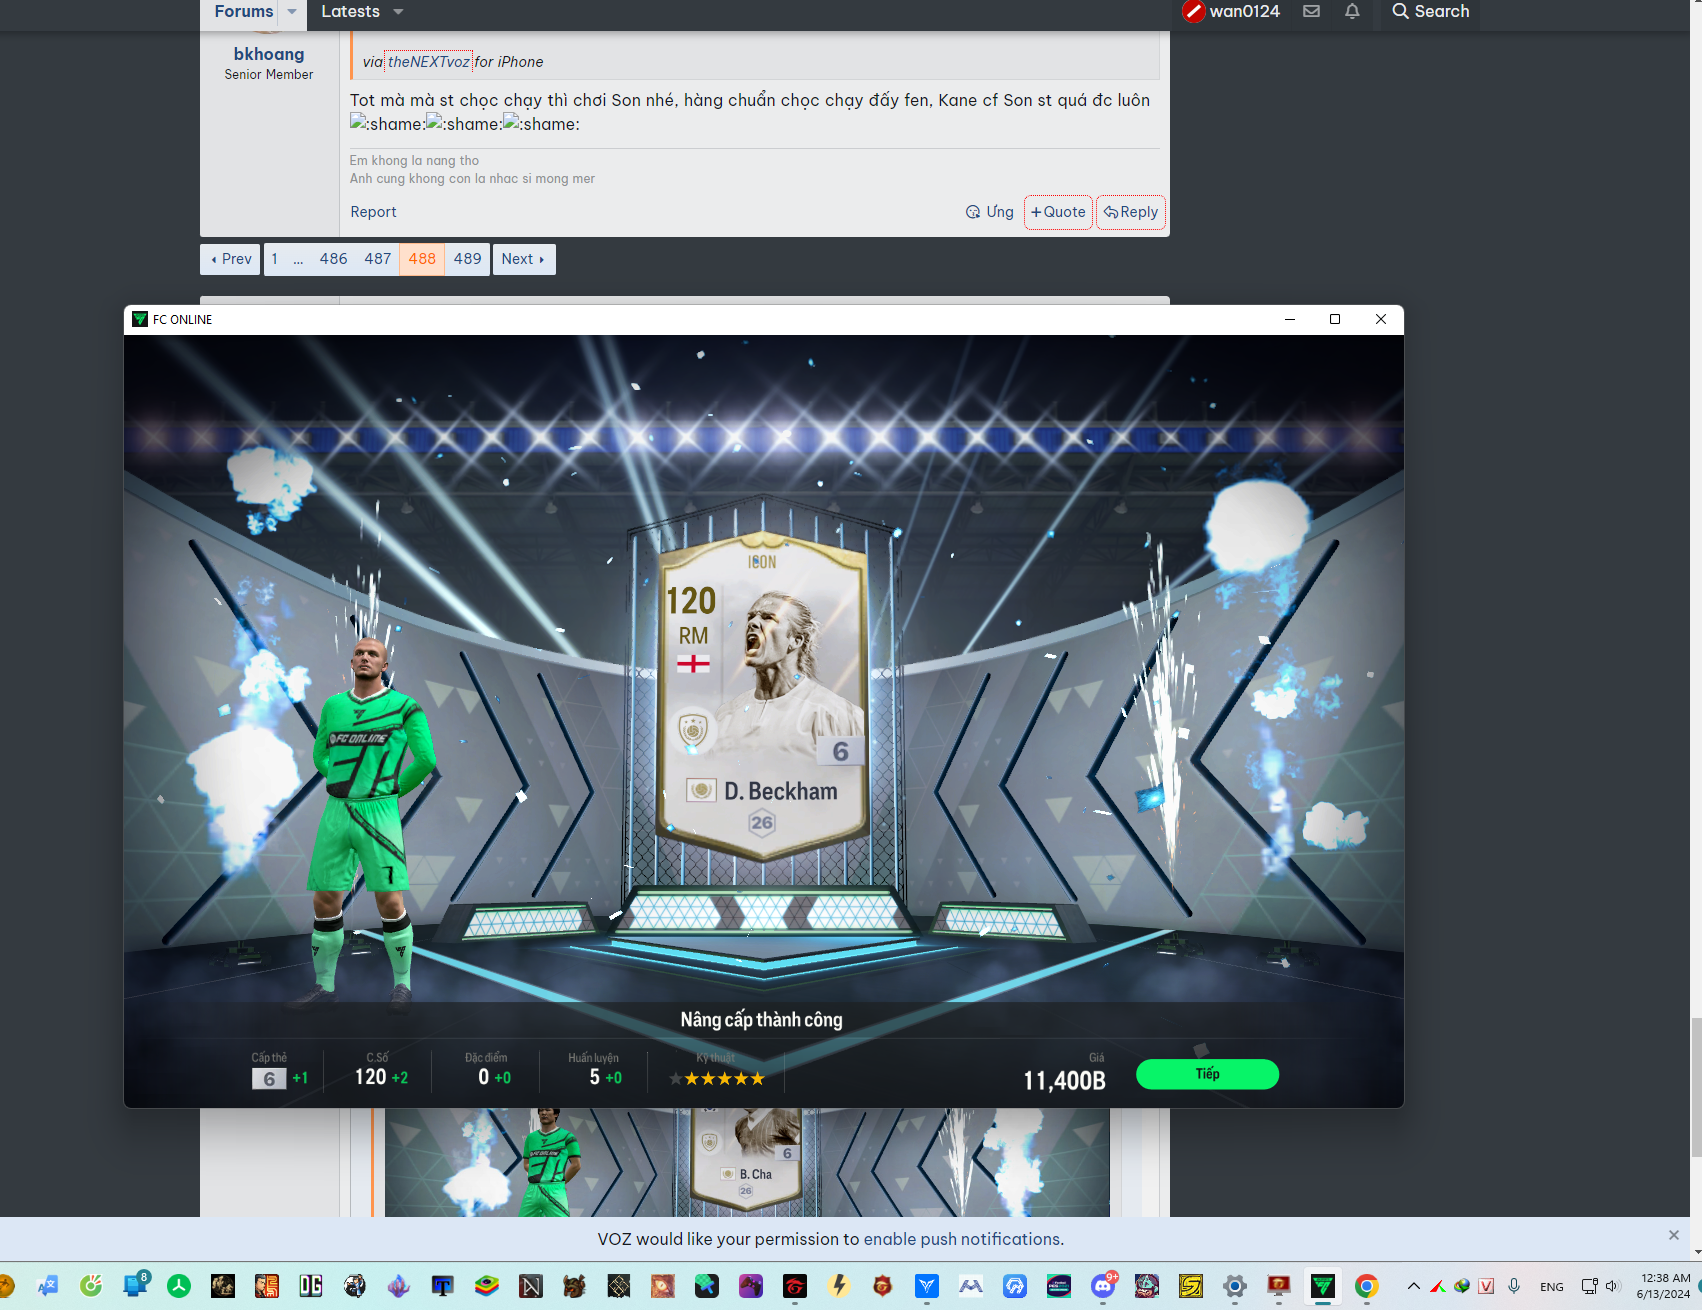
Task: Open the purple game controller taskbar icon
Action: pyautogui.click(x=751, y=1286)
